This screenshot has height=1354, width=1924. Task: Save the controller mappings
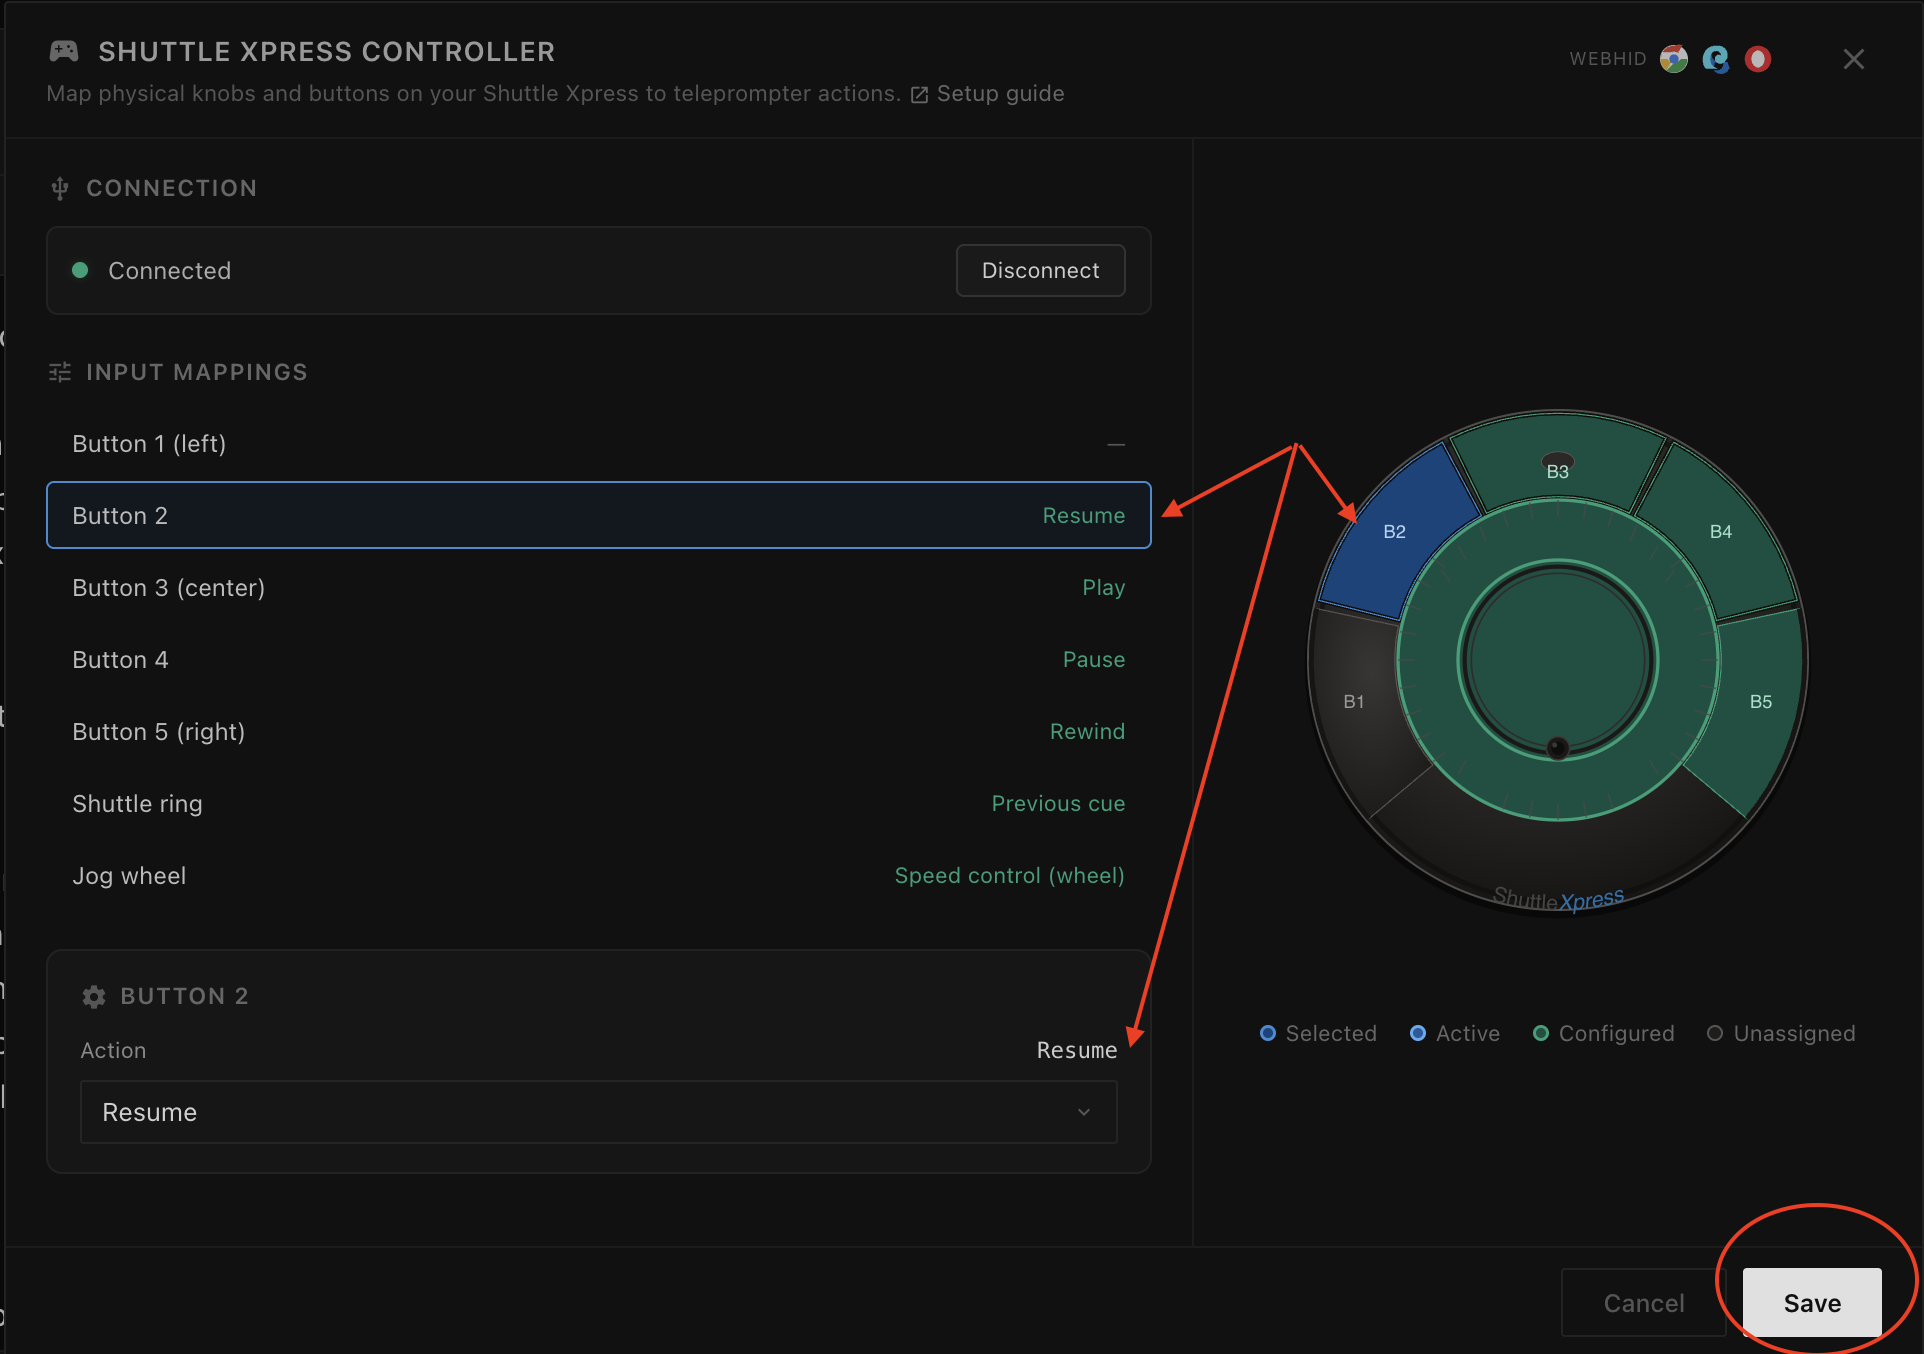tap(1811, 1302)
